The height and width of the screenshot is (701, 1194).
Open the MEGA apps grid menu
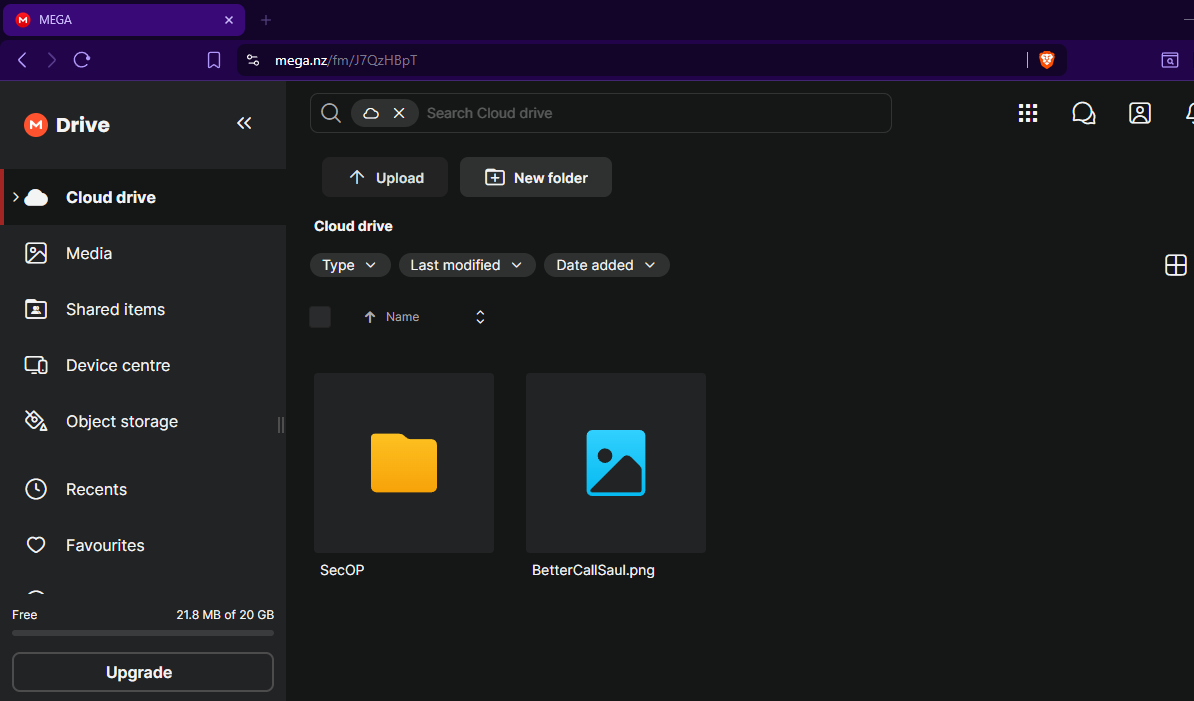point(1028,113)
